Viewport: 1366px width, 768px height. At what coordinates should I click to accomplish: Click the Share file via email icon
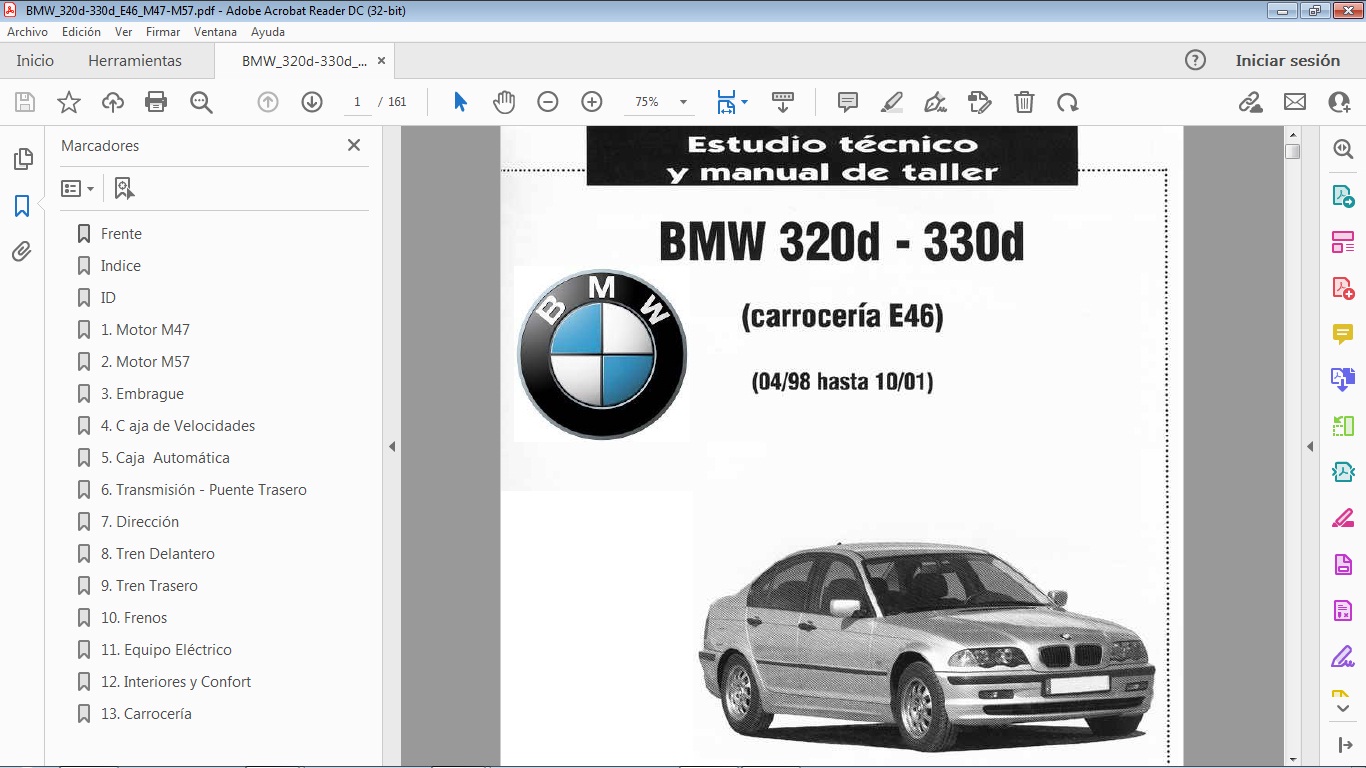(x=1294, y=101)
